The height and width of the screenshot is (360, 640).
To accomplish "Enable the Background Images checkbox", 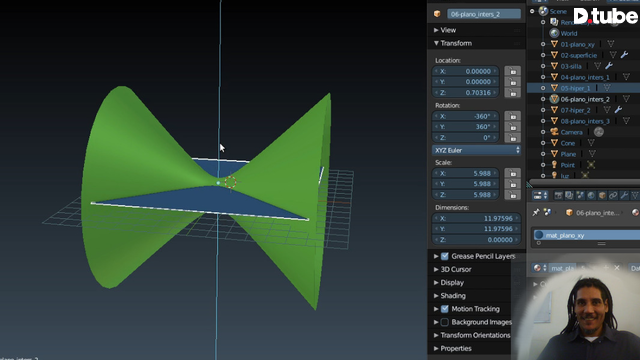I will coord(444,322).
